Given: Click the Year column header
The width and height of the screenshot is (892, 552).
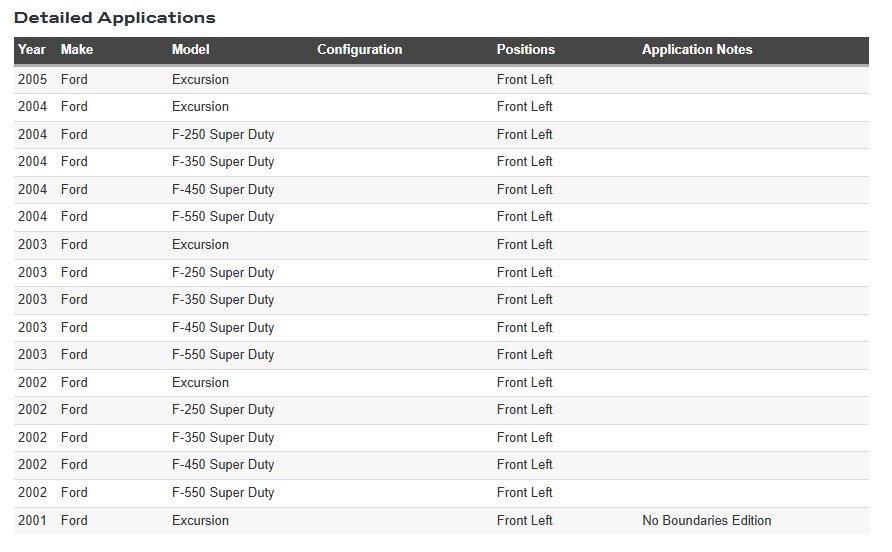Looking at the screenshot, I should click(x=32, y=50).
